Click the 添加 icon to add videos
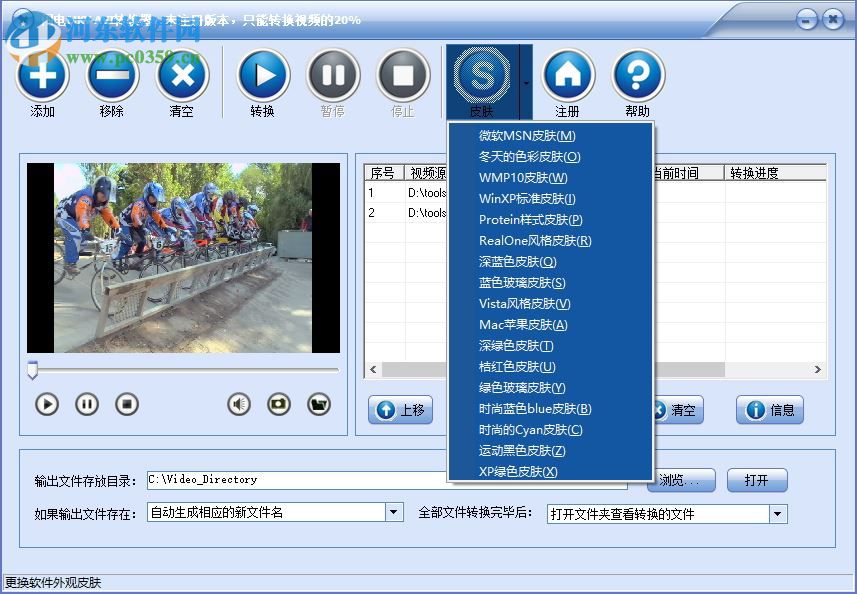Image resolution: width=857 pixels, height=594 pixels. click(41, 75)
